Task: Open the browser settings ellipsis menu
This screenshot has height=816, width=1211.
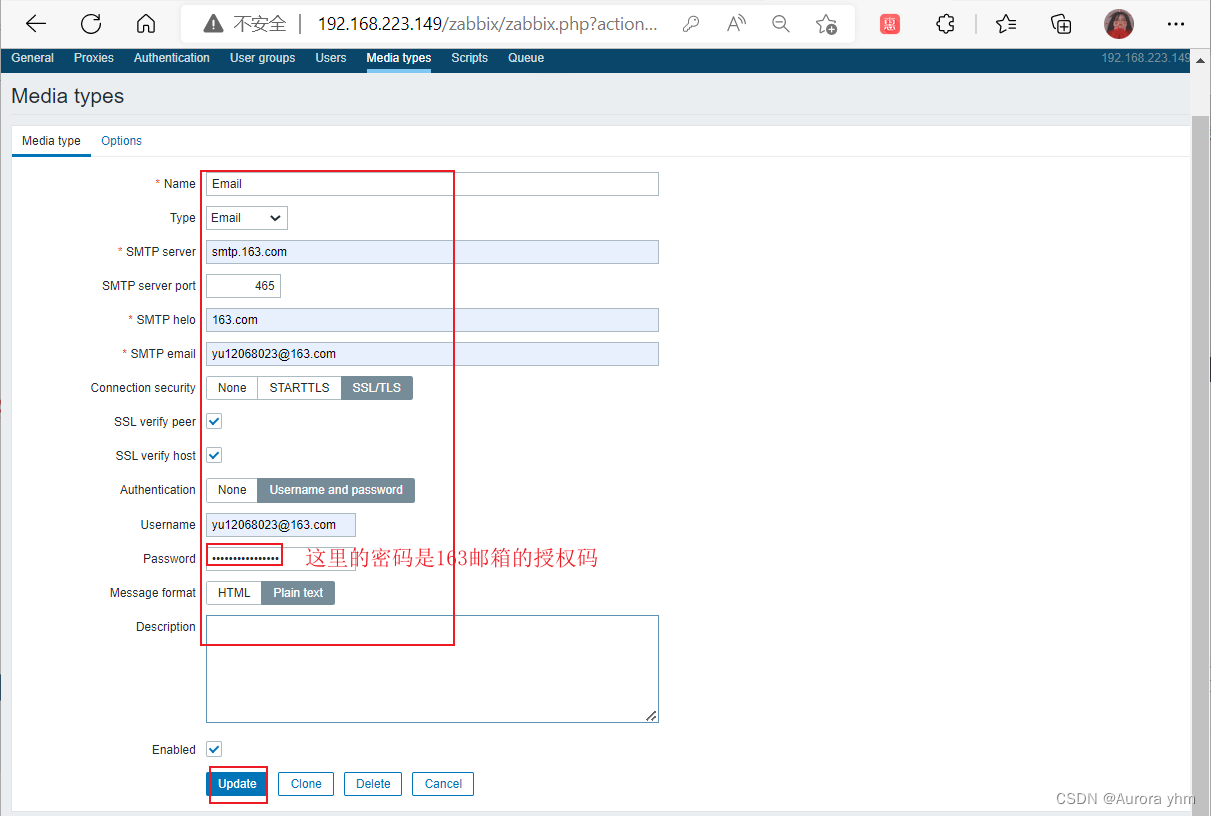Action: (1175, 24)
